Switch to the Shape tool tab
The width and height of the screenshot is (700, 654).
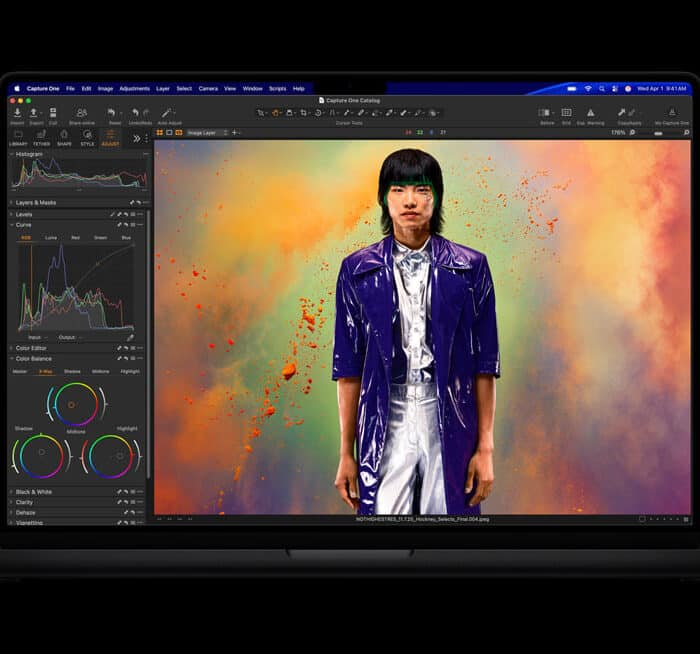pyautogui.click(x=64, y=138)
